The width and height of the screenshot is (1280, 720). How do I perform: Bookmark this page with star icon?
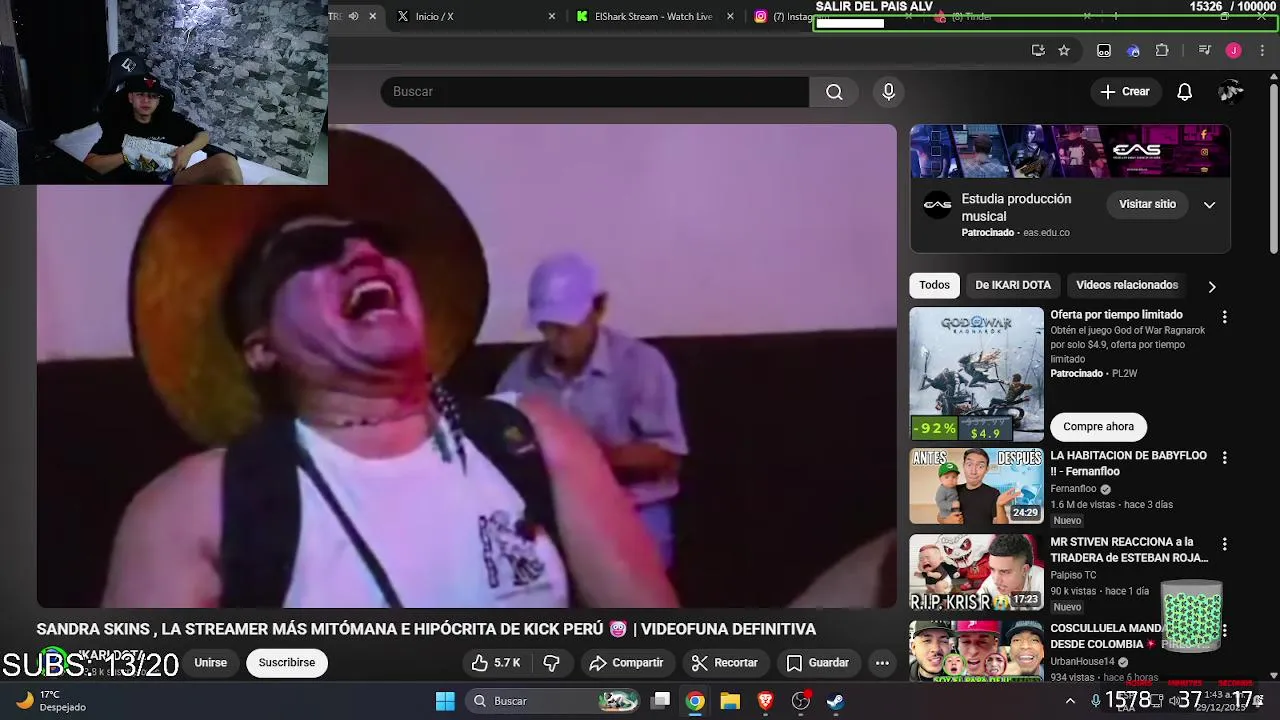click(1064, 50)
